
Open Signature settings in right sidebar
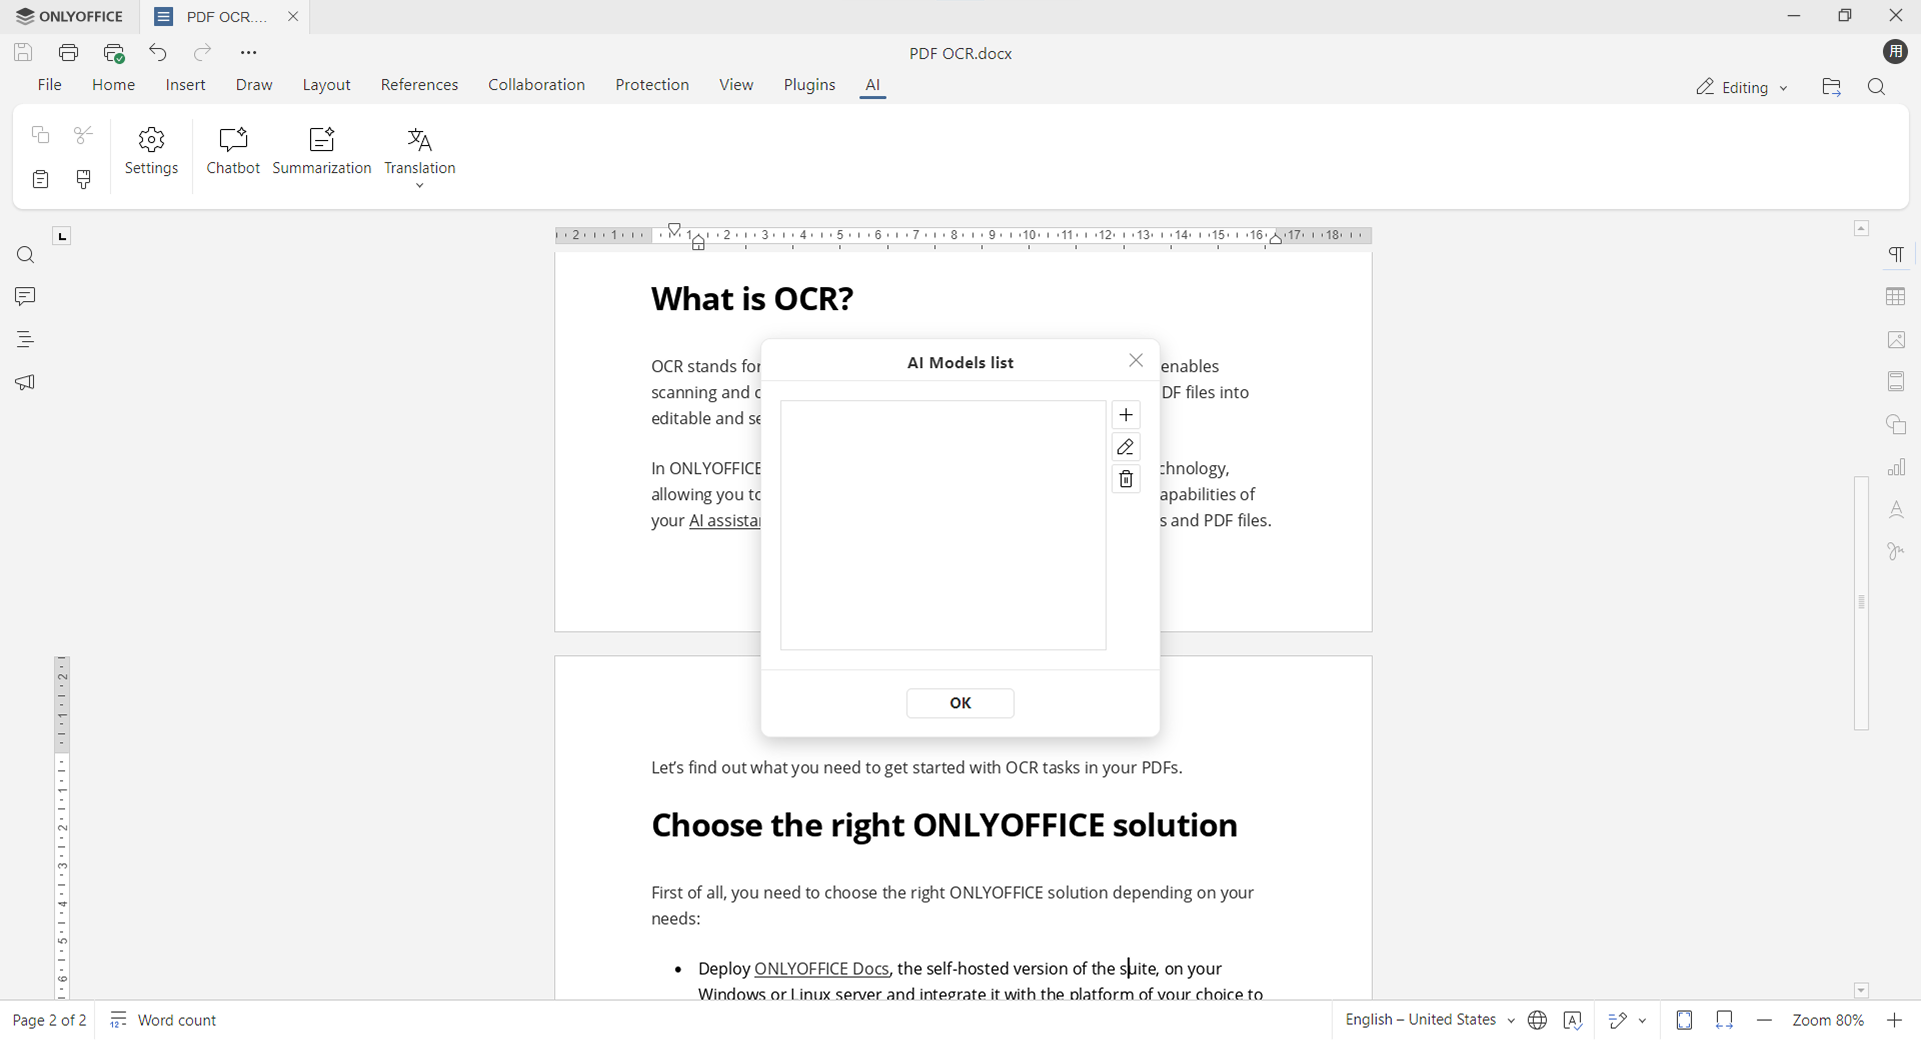click(1896, 552)
